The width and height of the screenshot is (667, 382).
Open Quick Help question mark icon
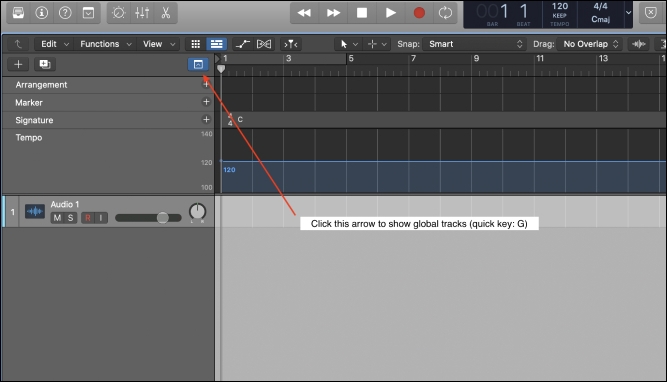coord(65,13)
